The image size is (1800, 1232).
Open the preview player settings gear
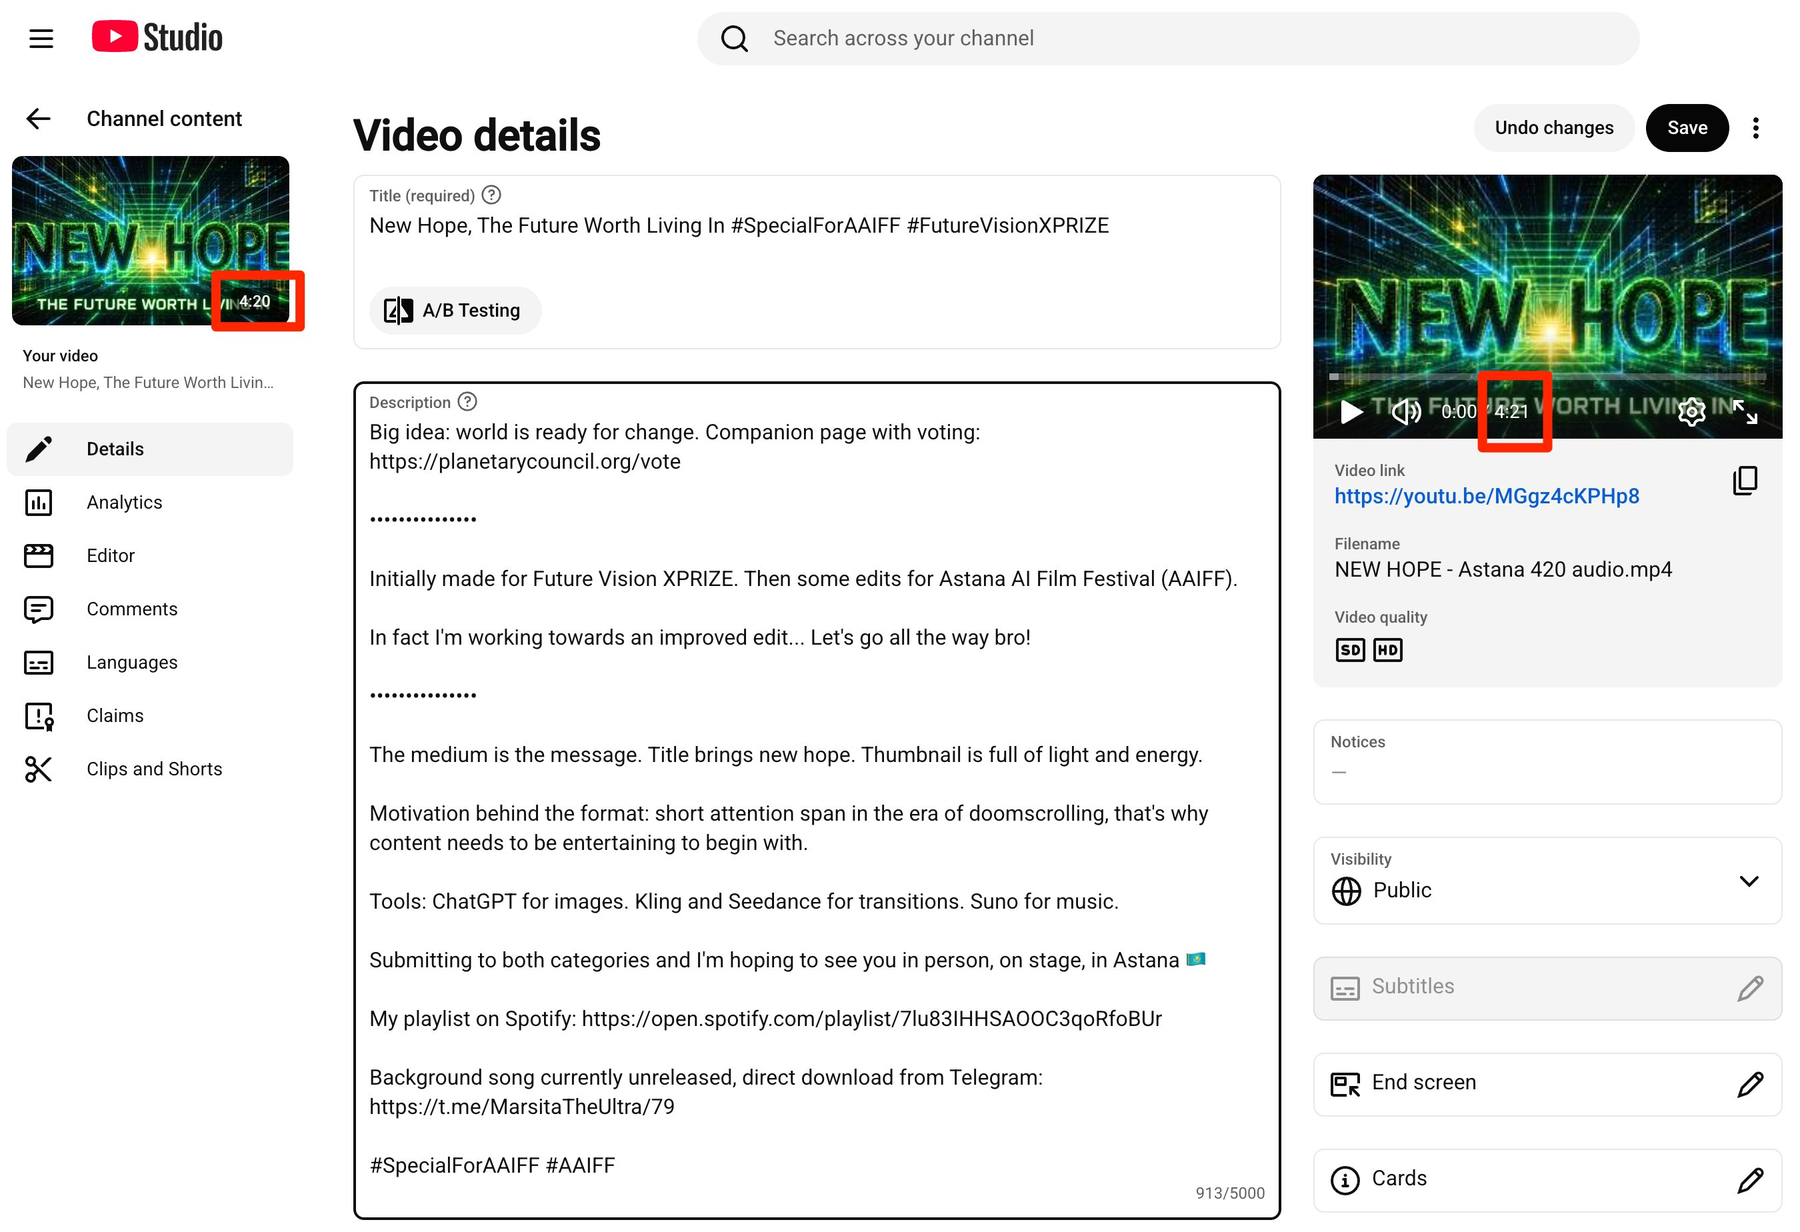click(1692, 411)
